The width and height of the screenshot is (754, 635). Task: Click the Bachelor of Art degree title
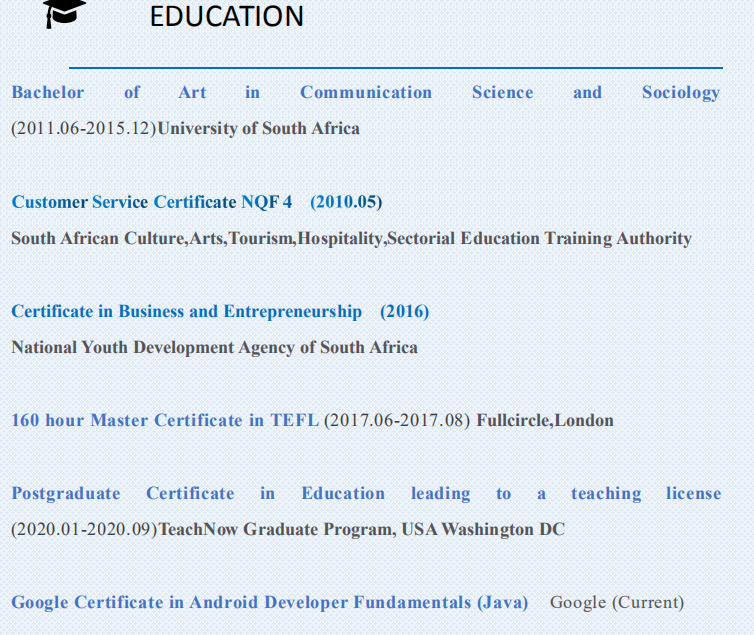365,92
